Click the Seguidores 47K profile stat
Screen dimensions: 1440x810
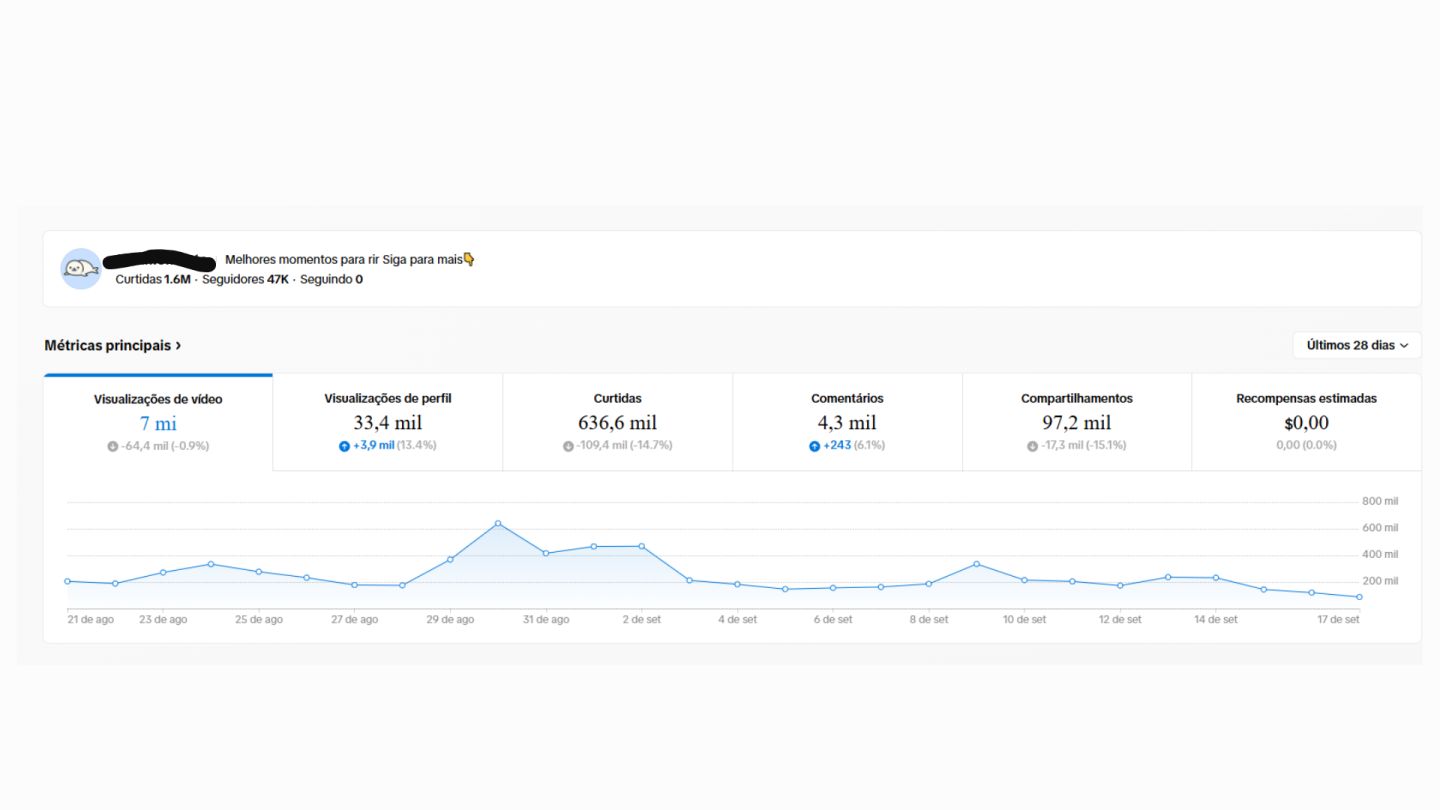[246, 279]
